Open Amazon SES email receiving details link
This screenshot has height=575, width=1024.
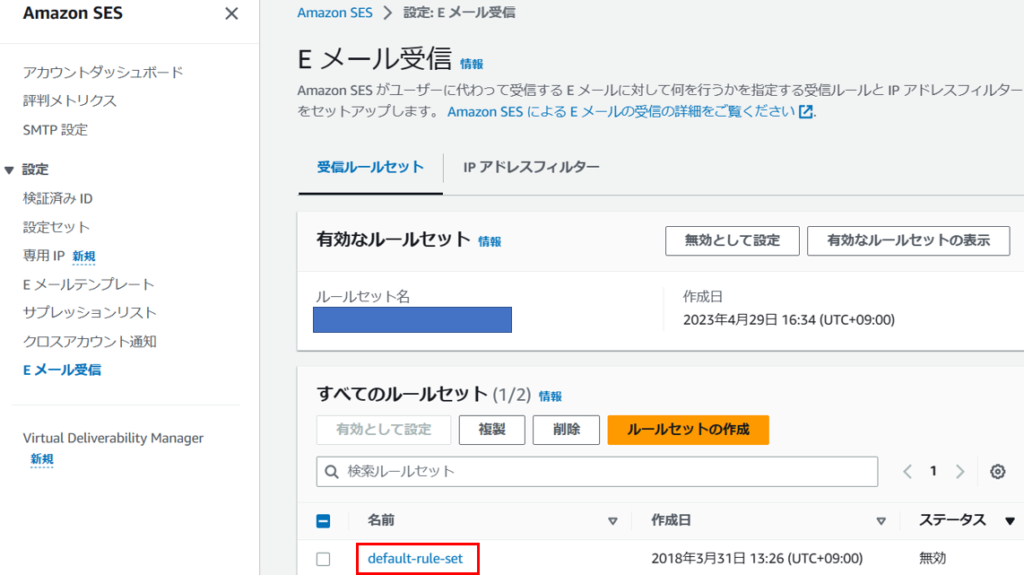tap(621, 112)
